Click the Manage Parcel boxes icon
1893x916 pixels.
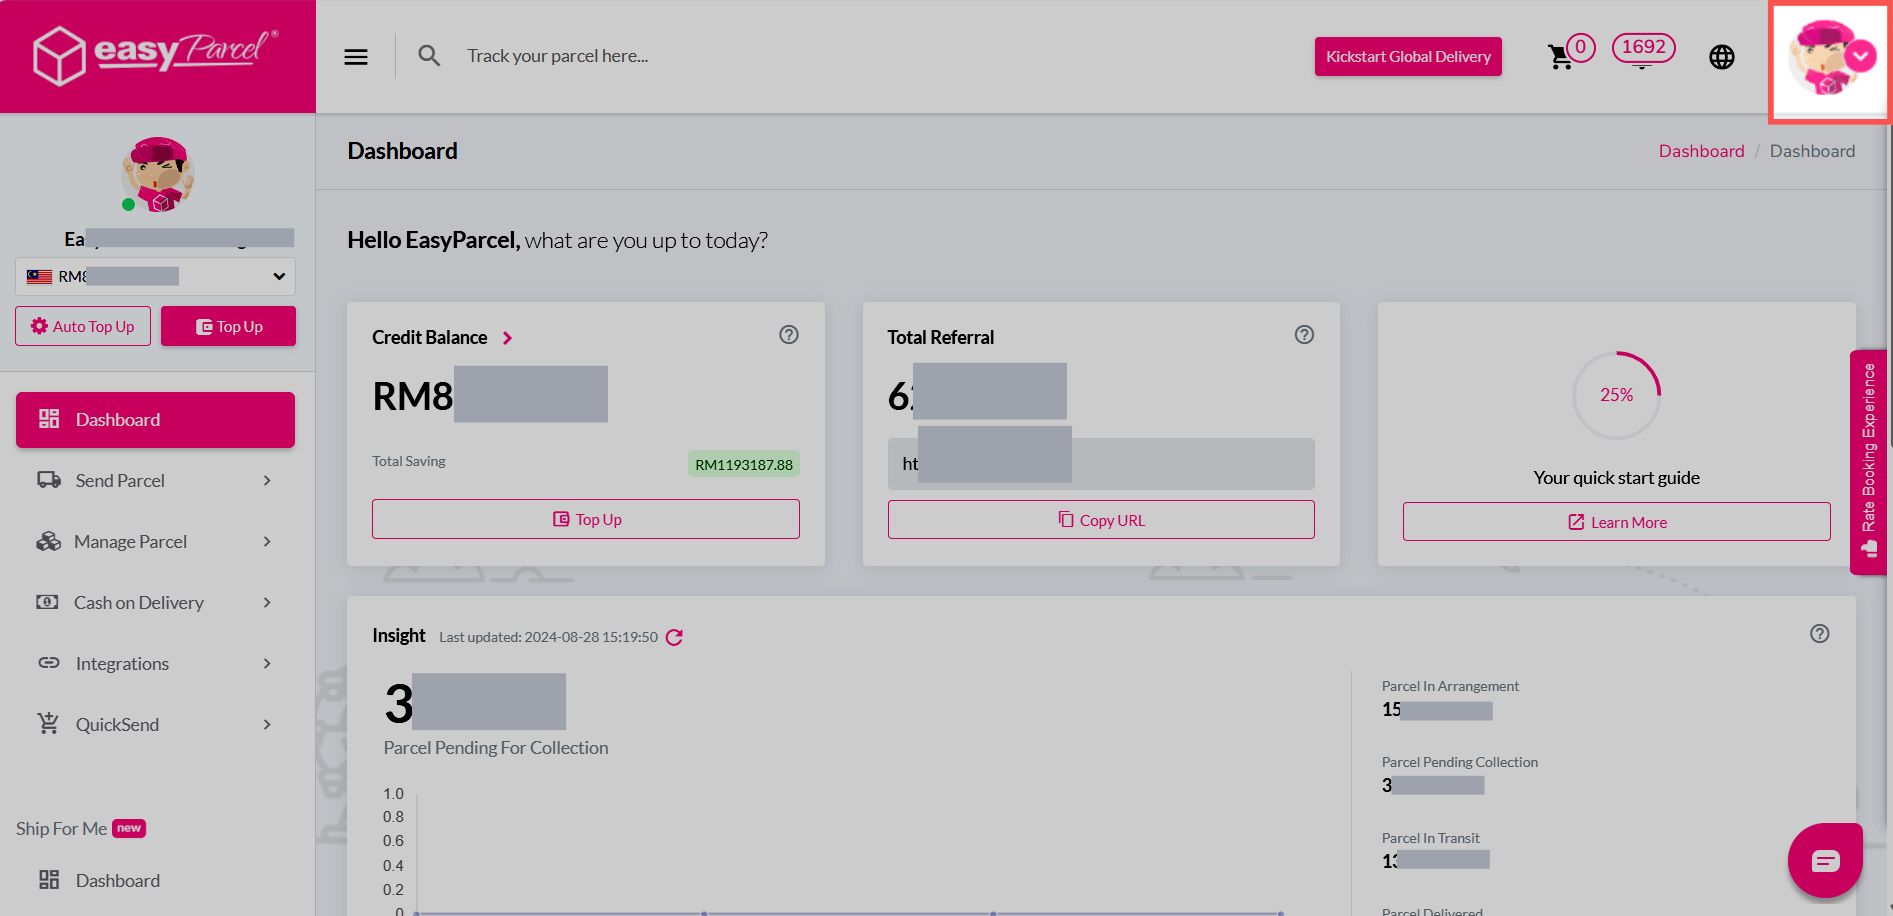click(48, 541)
